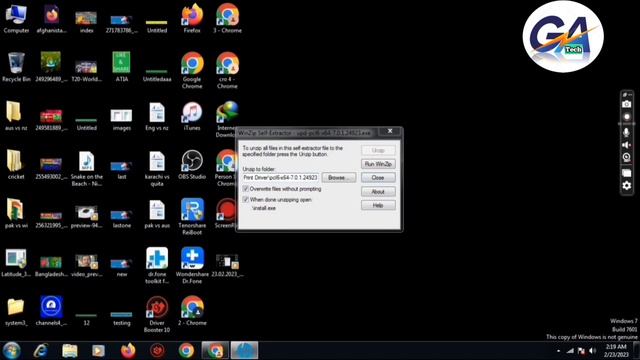Show hidden system tray icons
This screenshot has width=640, height=360.
tap(558, 351)
